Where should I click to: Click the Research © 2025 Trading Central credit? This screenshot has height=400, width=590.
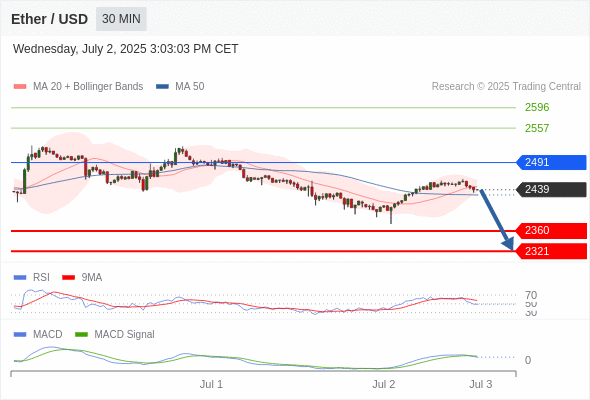(506, 87)
